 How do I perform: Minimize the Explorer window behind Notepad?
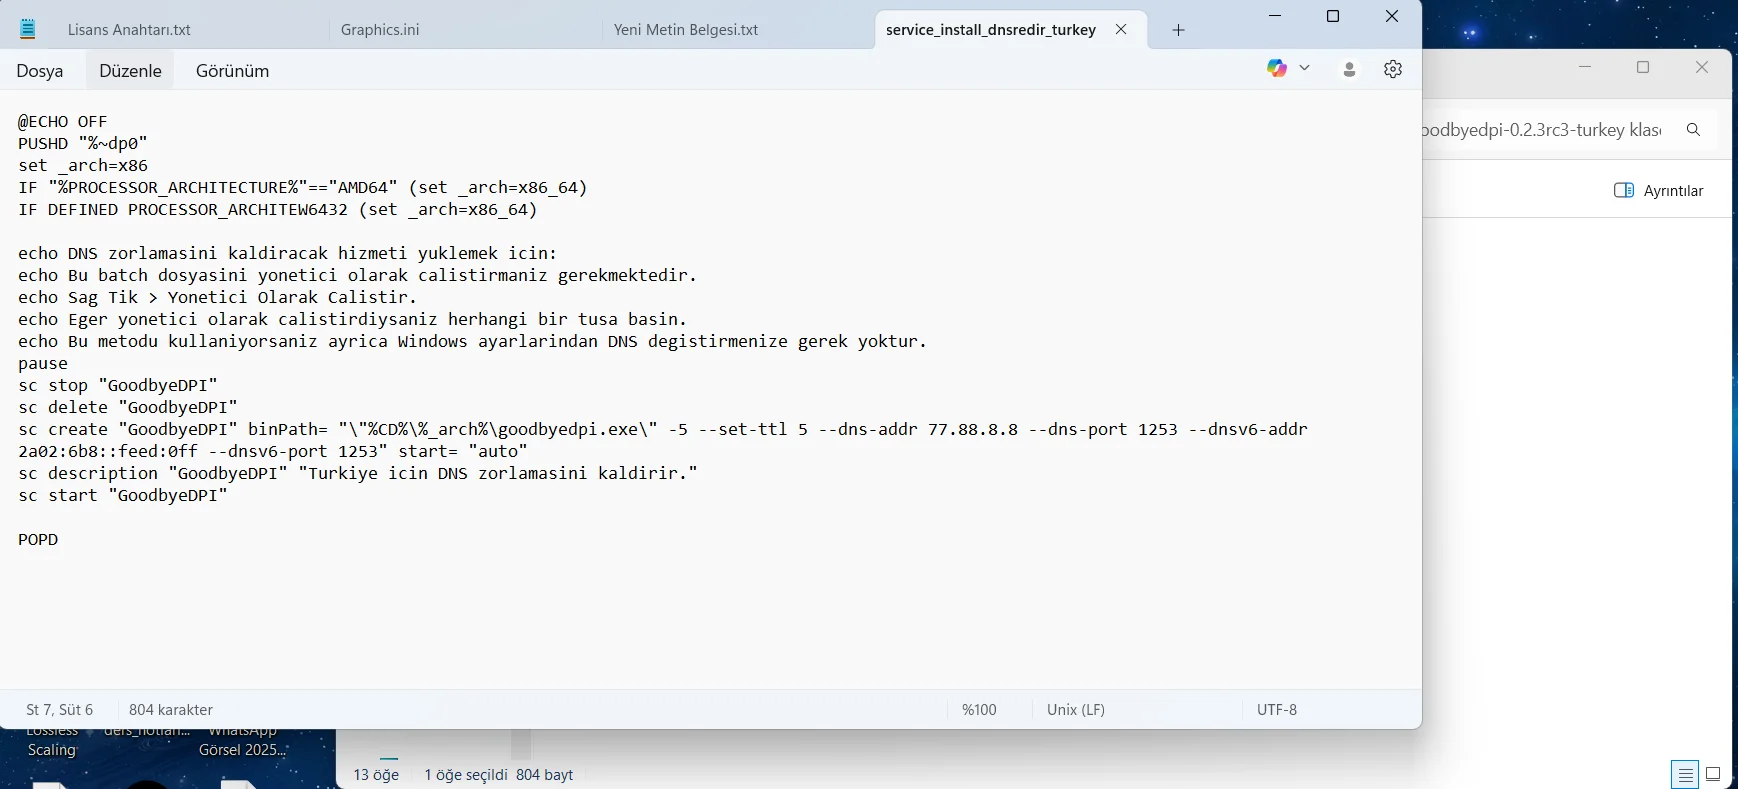click(x=1585, y=67)
